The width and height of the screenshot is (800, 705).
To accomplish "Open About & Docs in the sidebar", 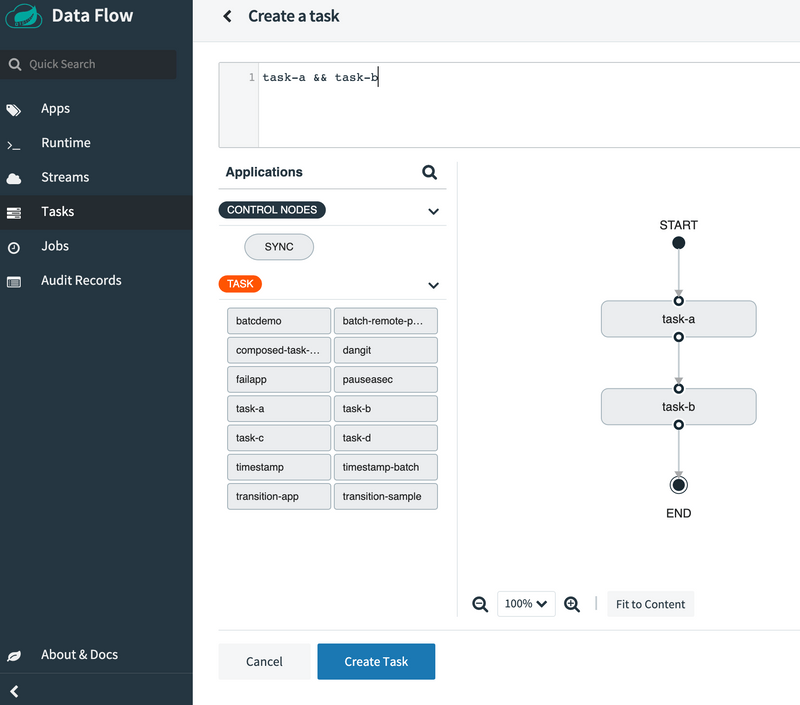I will point(96,654).
